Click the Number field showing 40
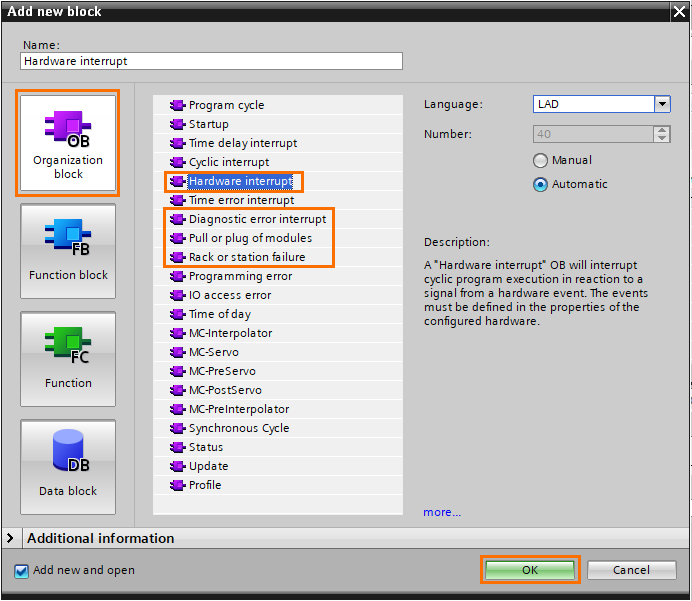Image resolution: width=692 pixels, height=601 pixels. 593,134
